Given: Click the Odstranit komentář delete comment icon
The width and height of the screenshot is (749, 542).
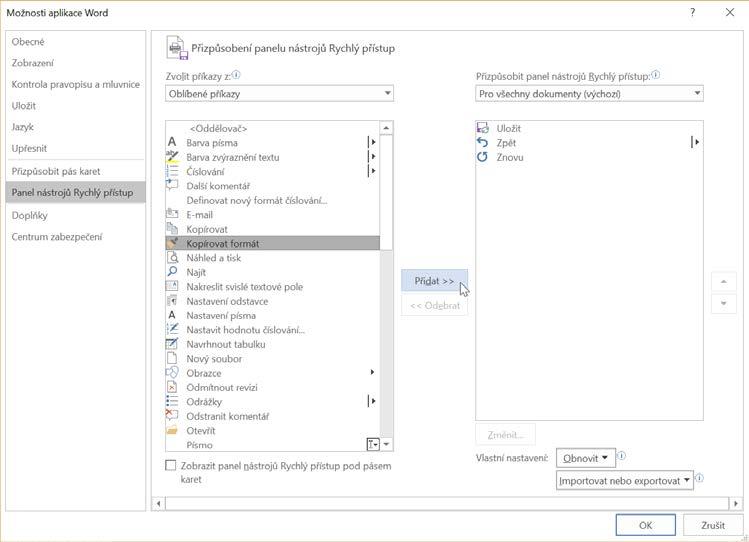Looking at the screenshot, I should tap(172, 415).
